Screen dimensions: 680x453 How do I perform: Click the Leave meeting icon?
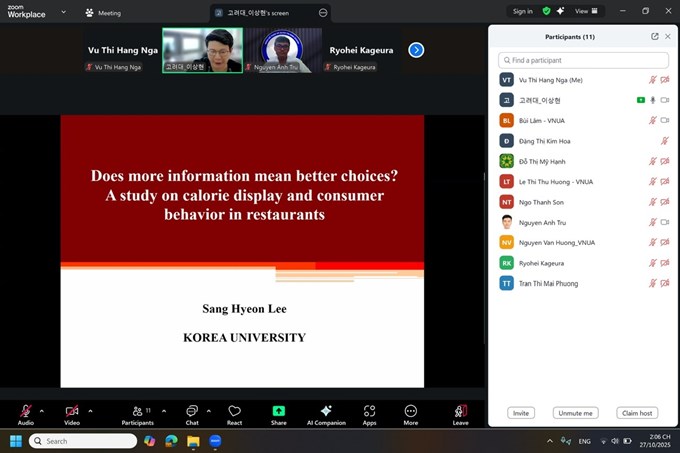(460, 411)
